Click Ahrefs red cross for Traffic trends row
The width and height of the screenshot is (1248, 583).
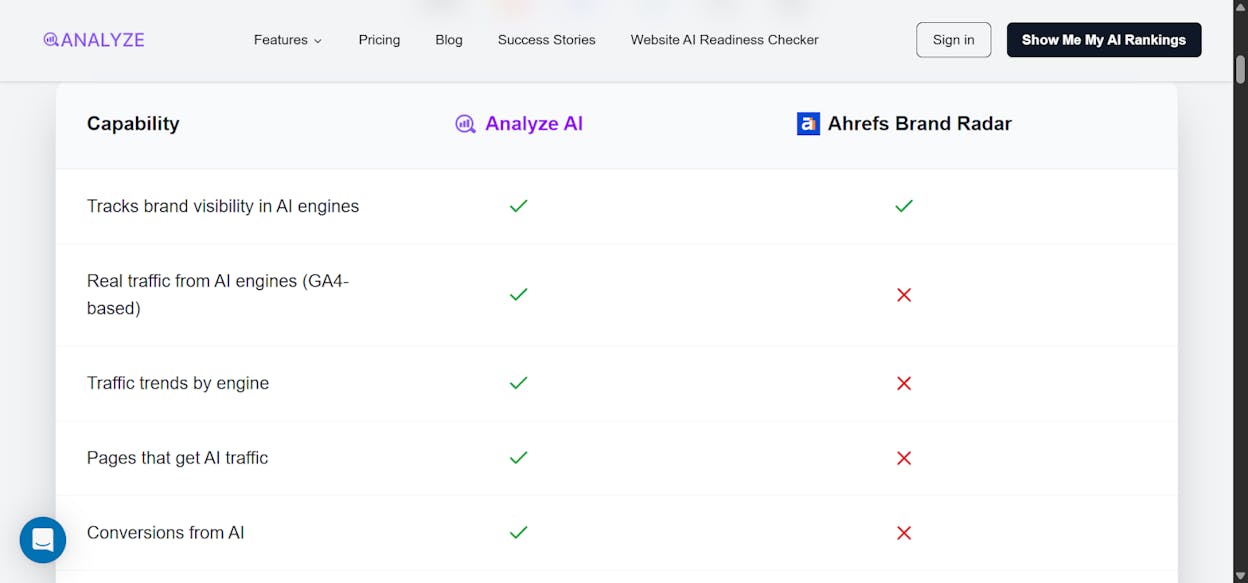904,383
